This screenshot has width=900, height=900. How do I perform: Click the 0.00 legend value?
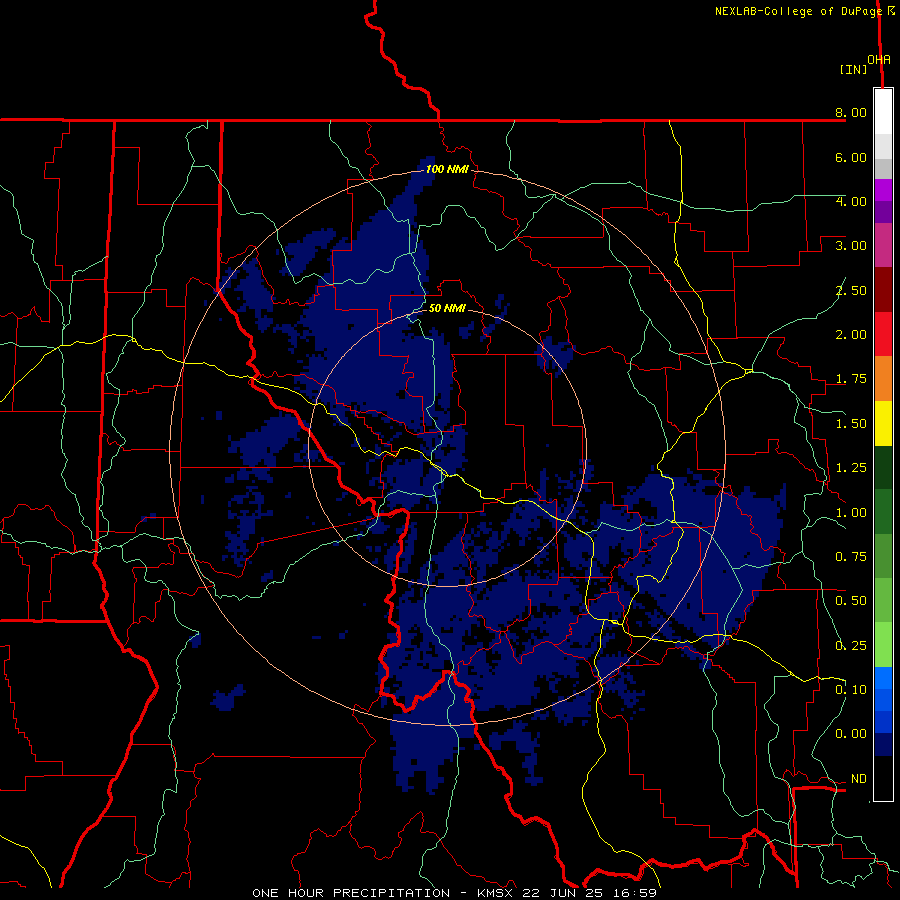(x=851, y=734)
